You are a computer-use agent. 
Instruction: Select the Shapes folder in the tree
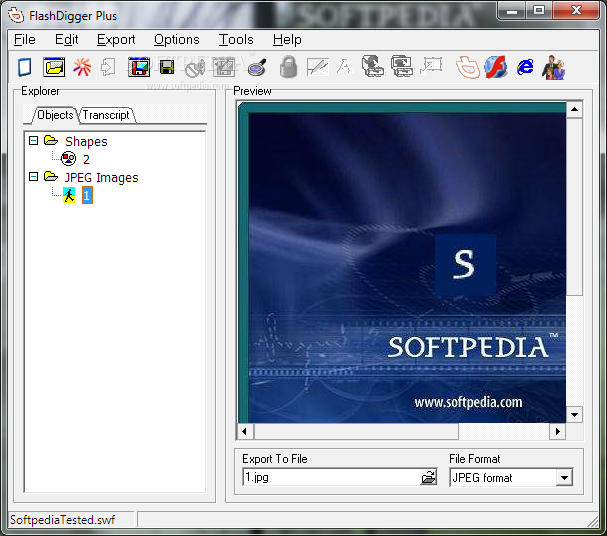coord(86,142)
